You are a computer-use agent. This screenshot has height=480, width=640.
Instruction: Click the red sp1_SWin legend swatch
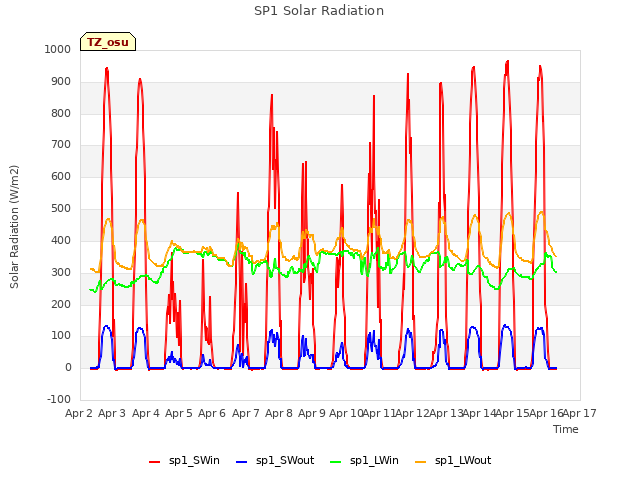pyautogui.click(x=155, y=462)
